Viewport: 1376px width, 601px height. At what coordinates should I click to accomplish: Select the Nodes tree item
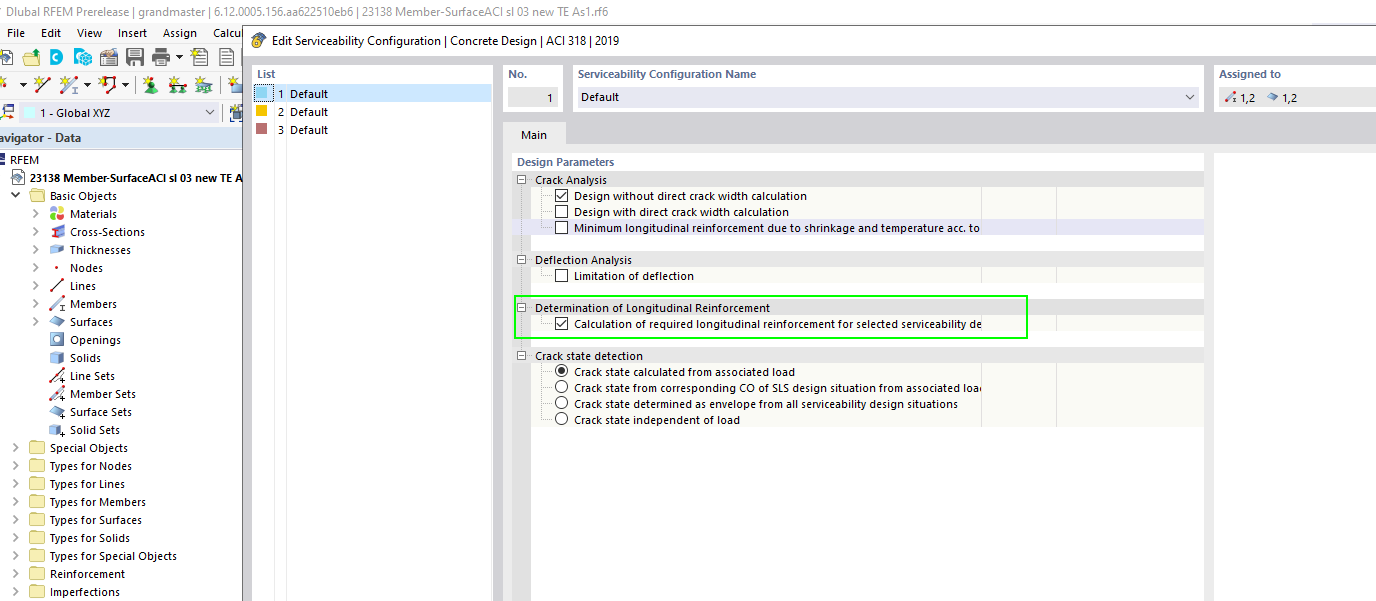[x=86, y=268]
